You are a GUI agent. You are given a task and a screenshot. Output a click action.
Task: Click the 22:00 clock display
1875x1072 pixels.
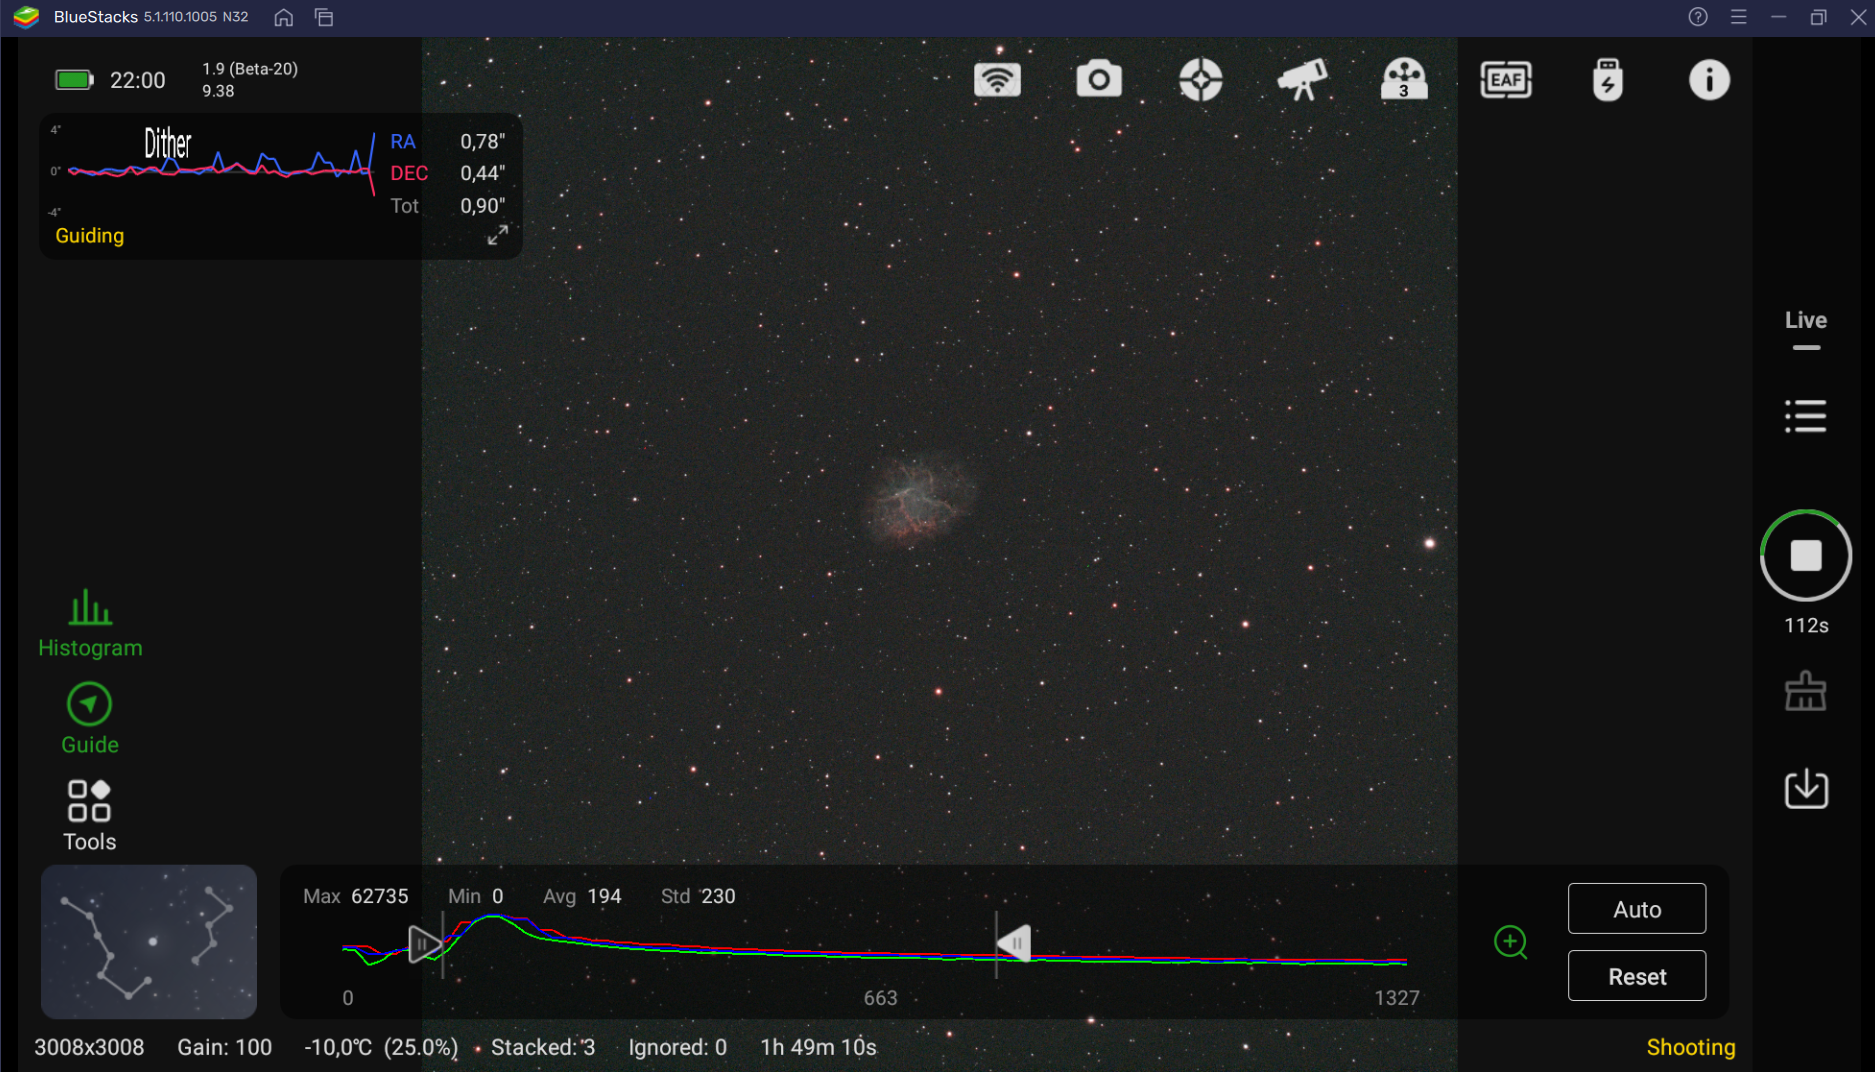(x=138, y=80)
